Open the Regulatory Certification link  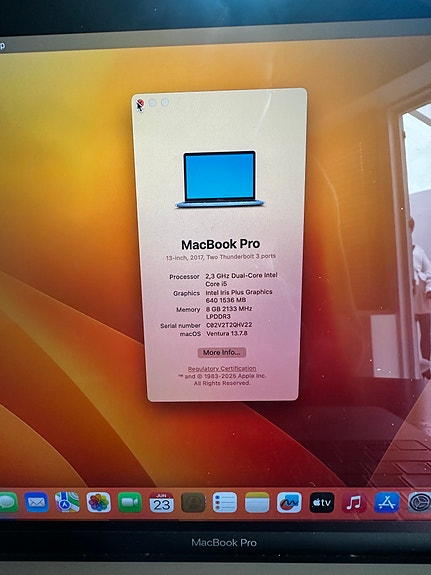tap(222, 369)
